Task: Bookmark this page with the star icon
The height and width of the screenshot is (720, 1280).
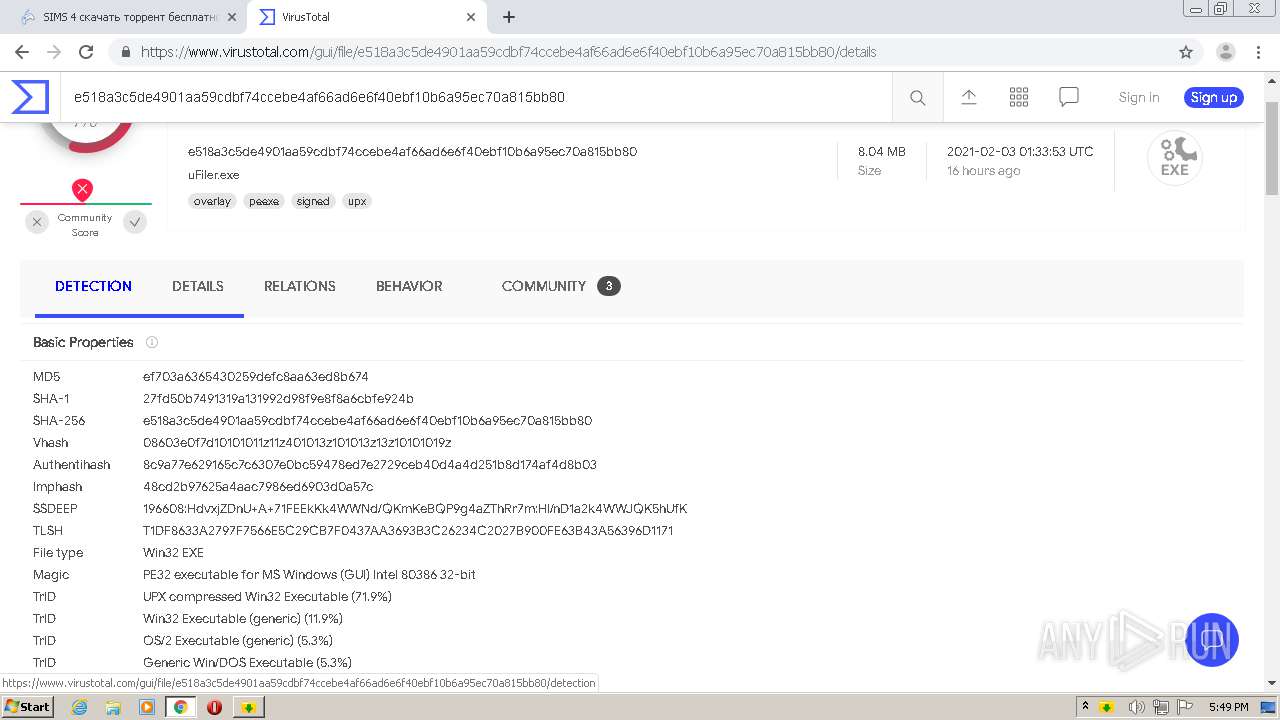Action: tap(1186, 52)
